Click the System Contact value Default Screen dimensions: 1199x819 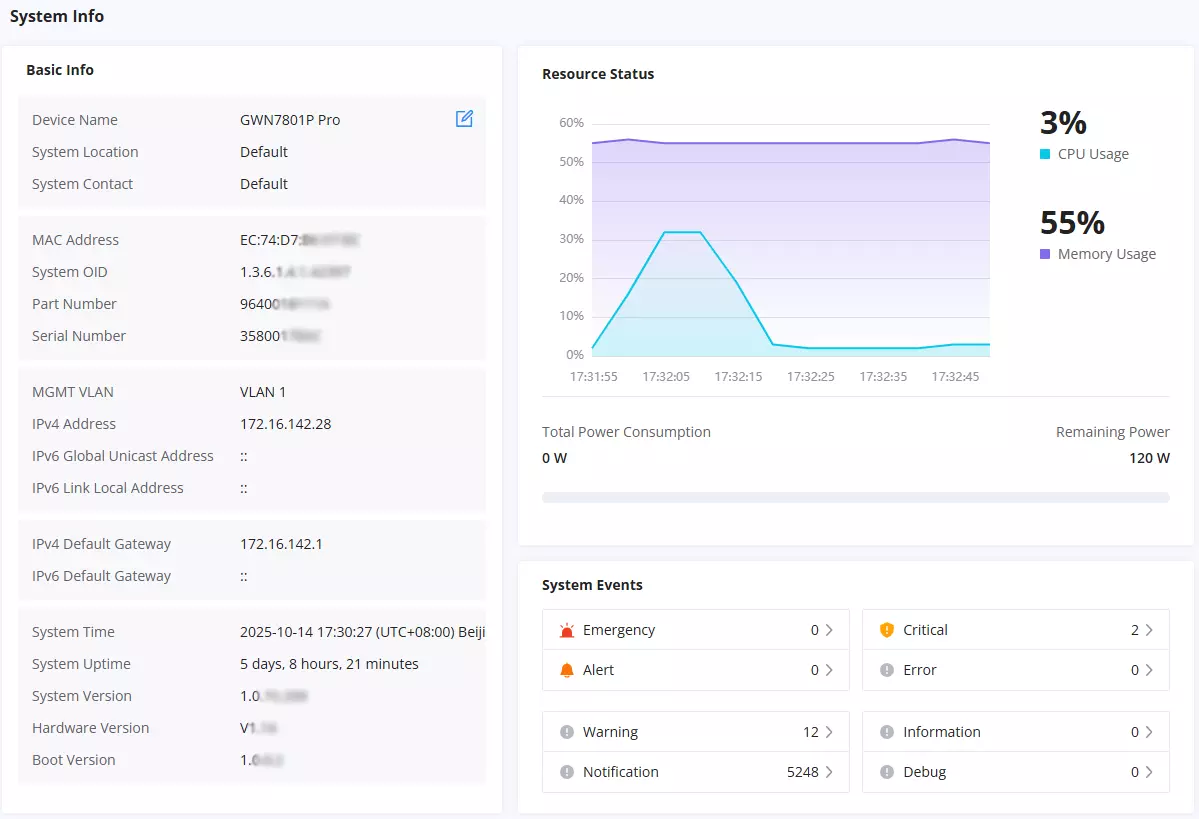(x=264, y=184)
